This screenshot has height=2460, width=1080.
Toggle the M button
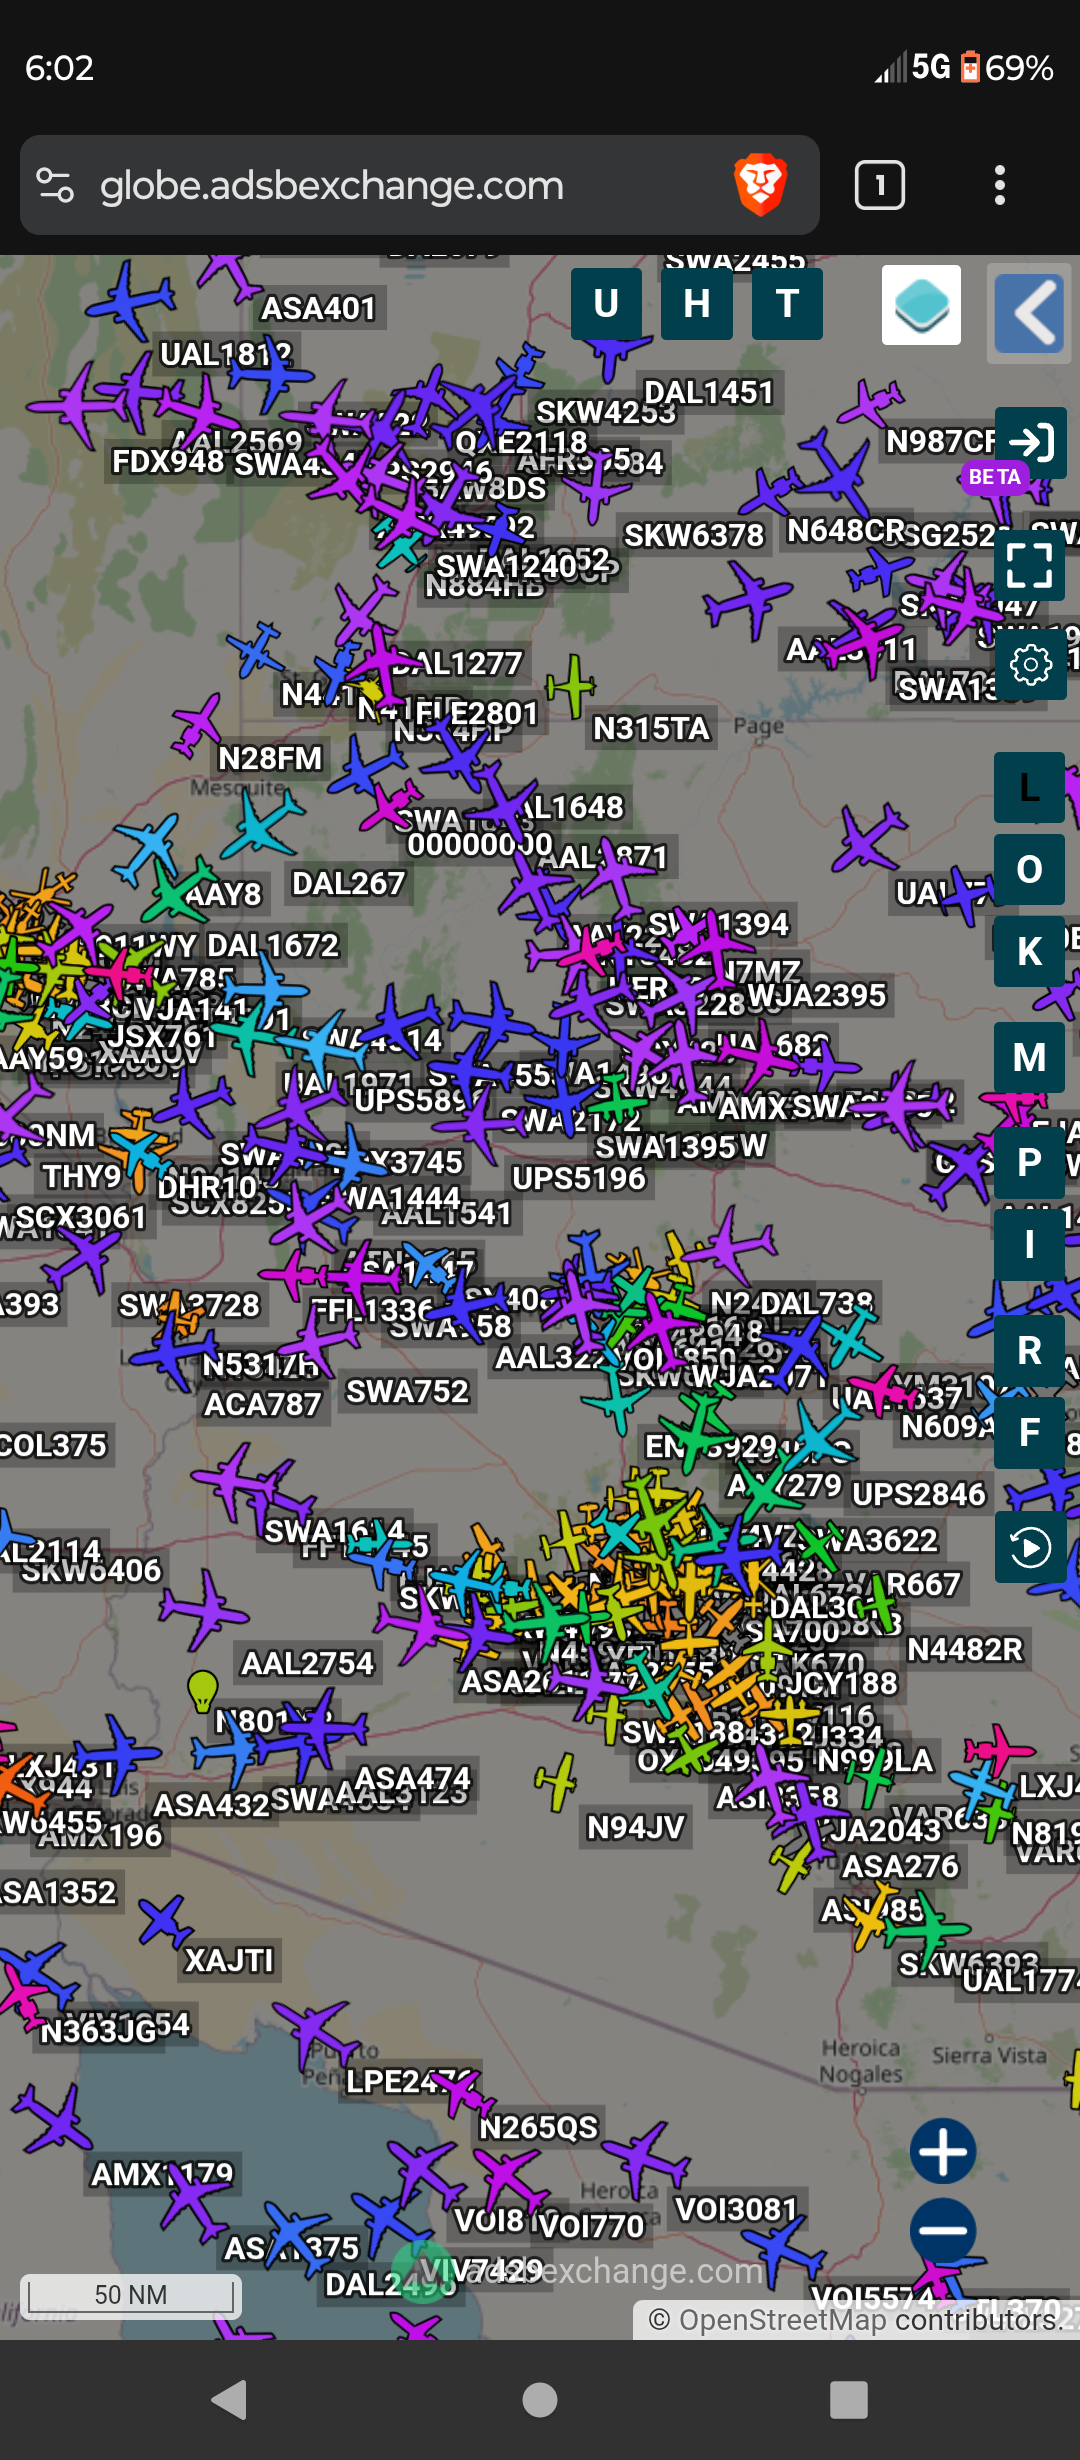(x=1030, y=1057)
